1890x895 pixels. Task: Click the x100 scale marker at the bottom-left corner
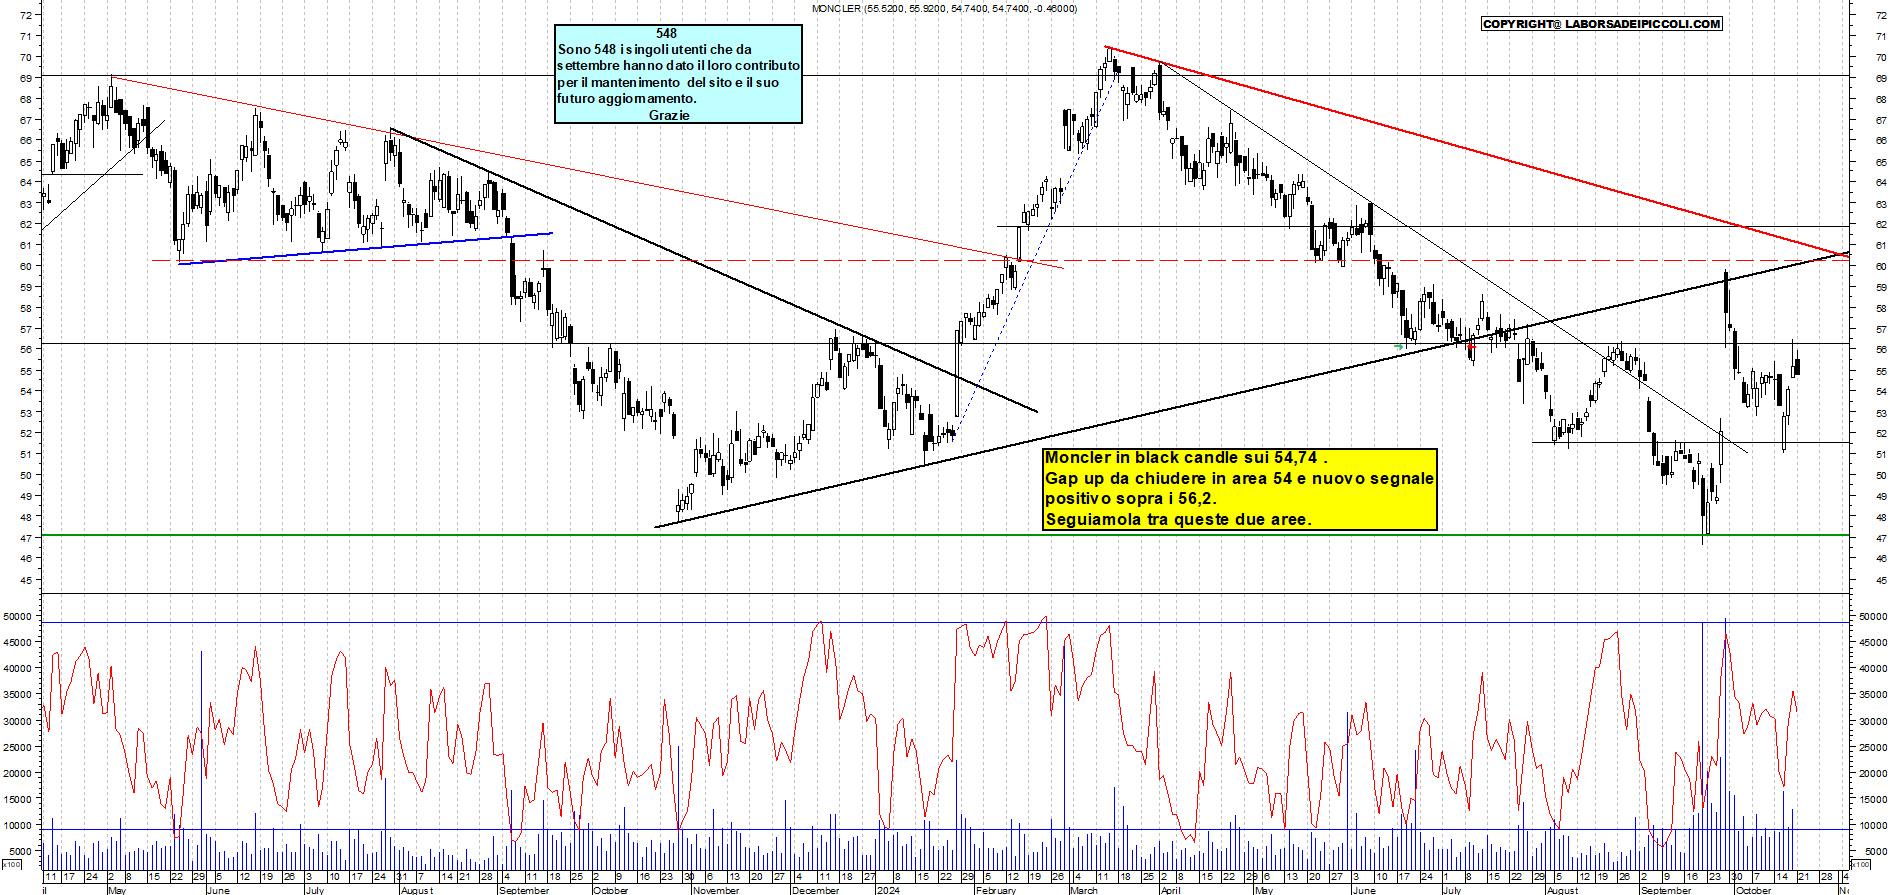click(x=11, y=864)
